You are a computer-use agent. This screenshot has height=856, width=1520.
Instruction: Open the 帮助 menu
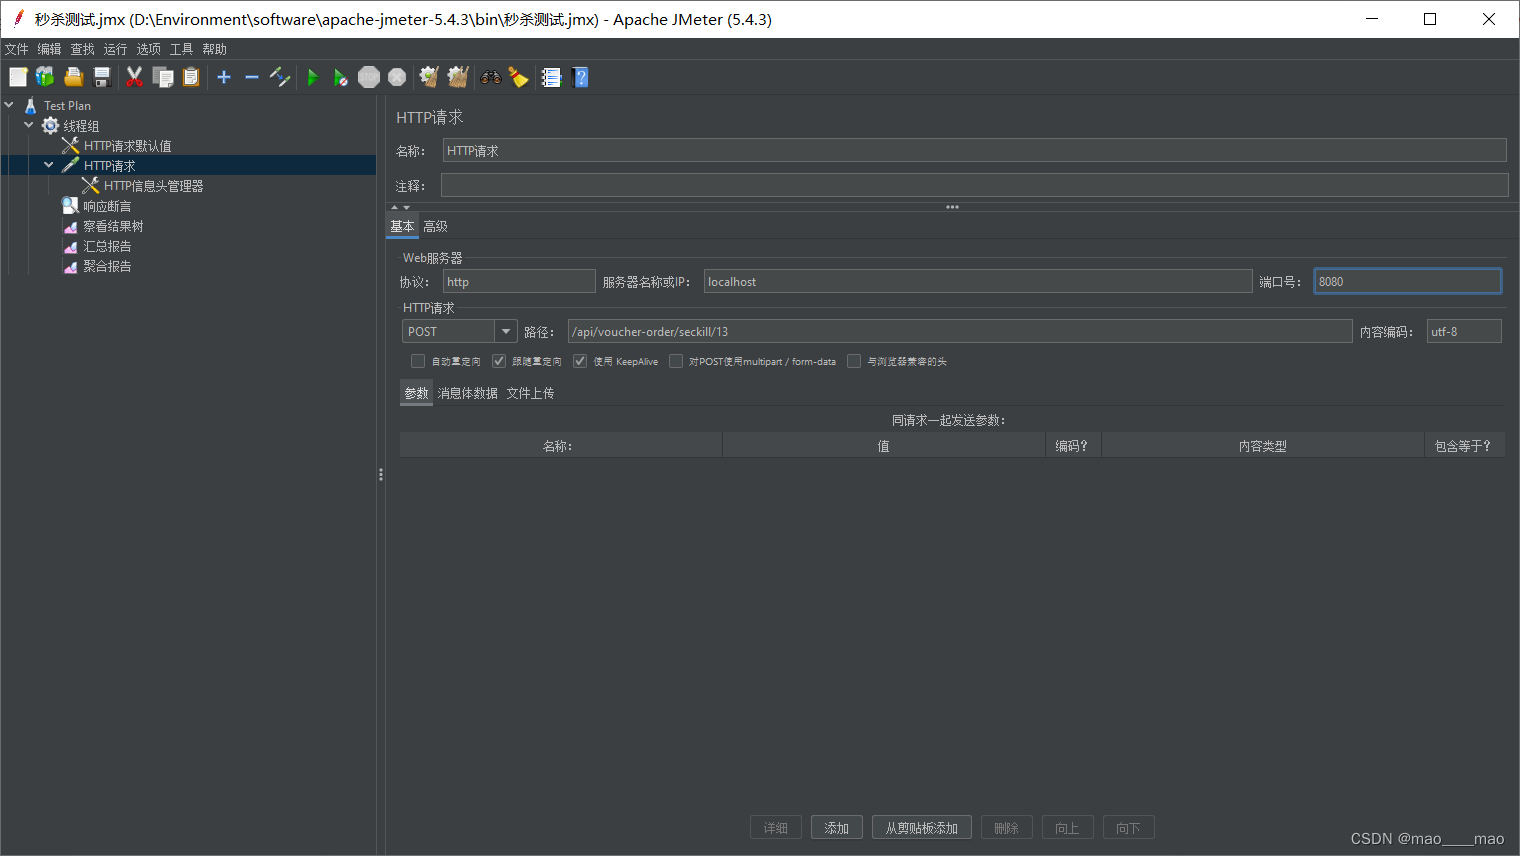tap(214, 49)
